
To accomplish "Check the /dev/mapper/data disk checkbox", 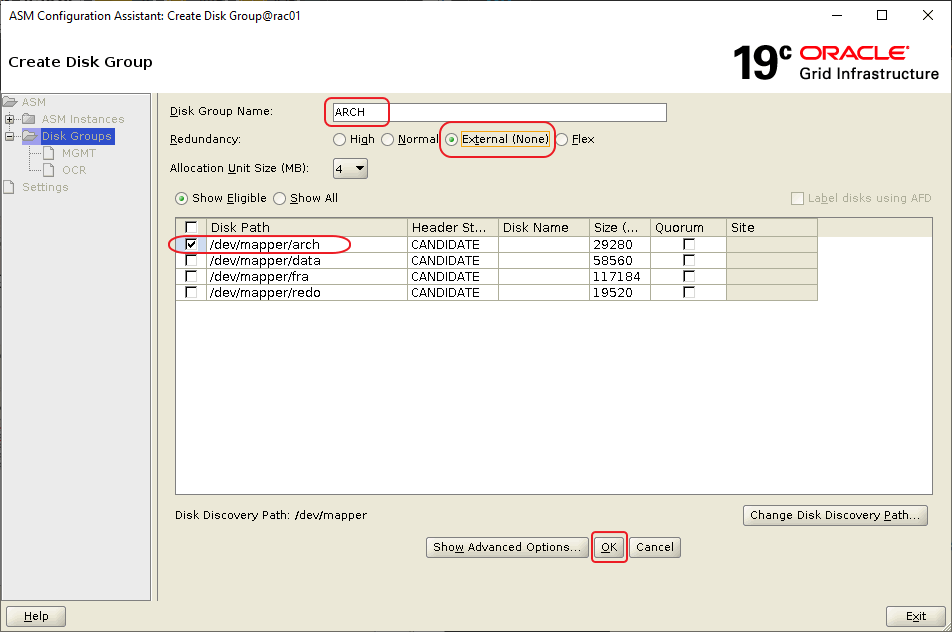I will tap(191, 261).
